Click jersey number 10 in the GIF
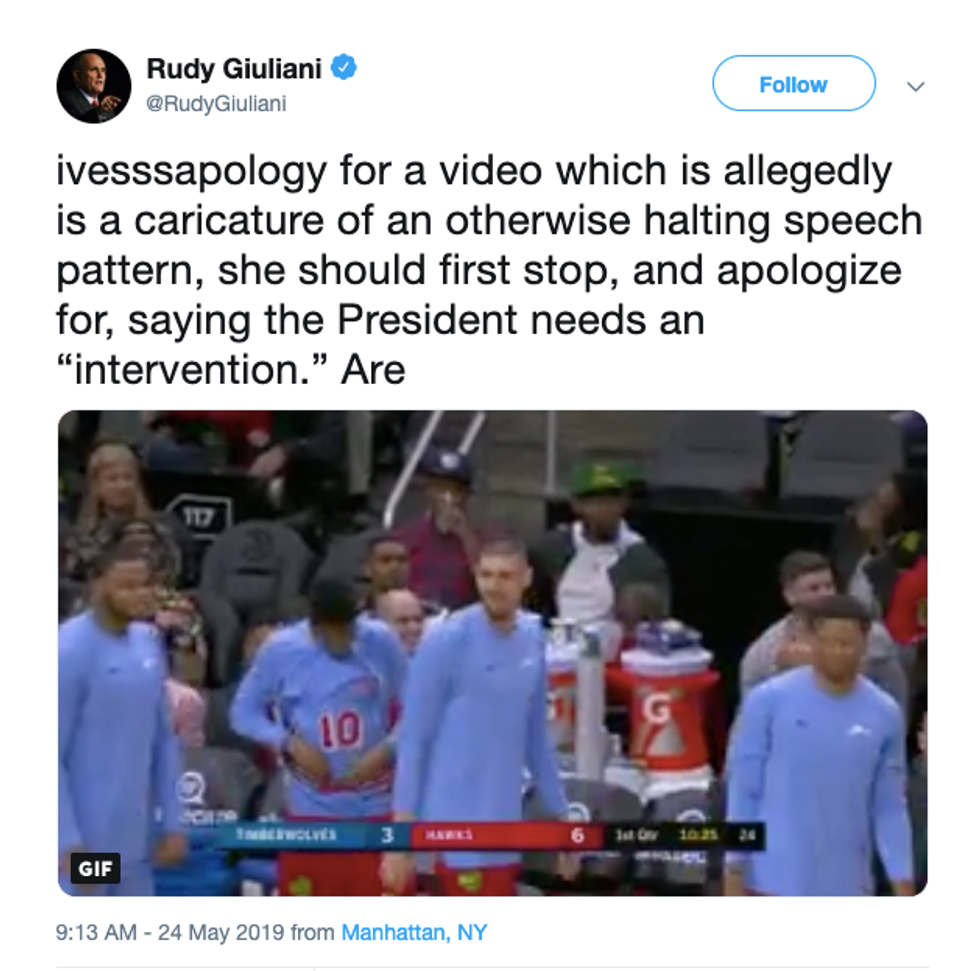The width and height of the screenshot is (980, 971). click(341, 730)
